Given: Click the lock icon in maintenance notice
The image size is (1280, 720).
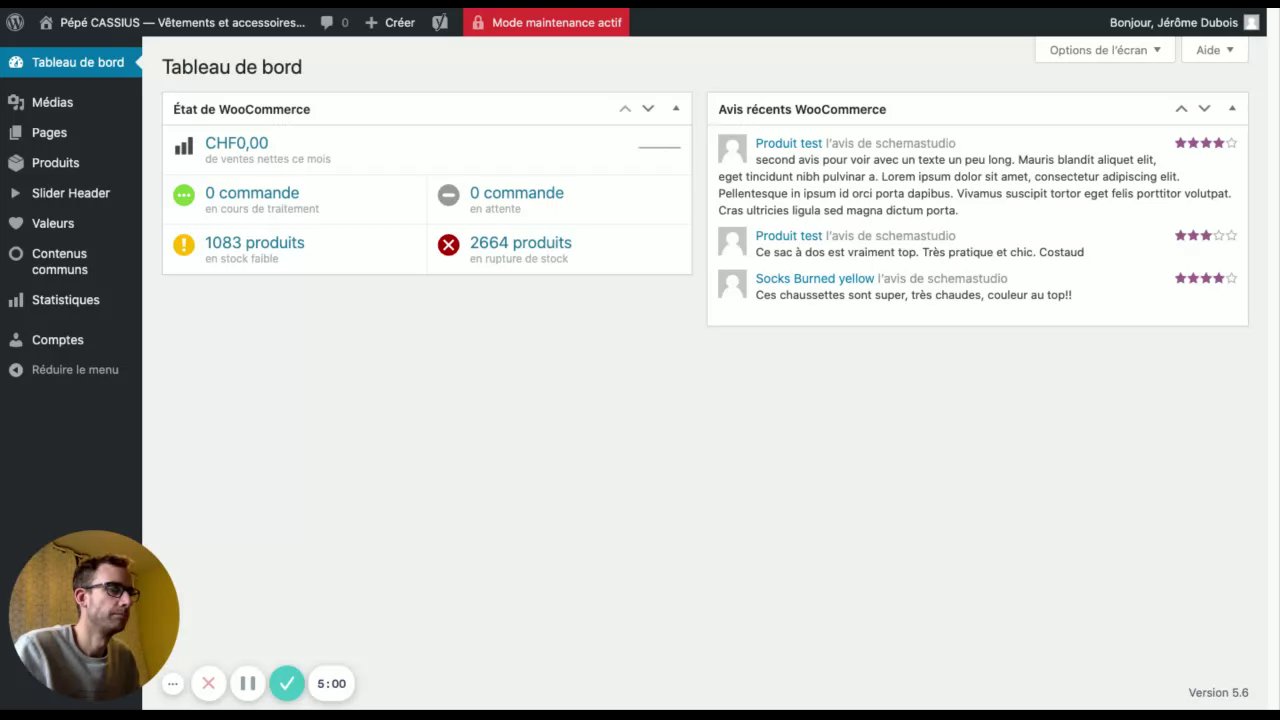Looking at the screenshot, I should [x=478, y=22].
